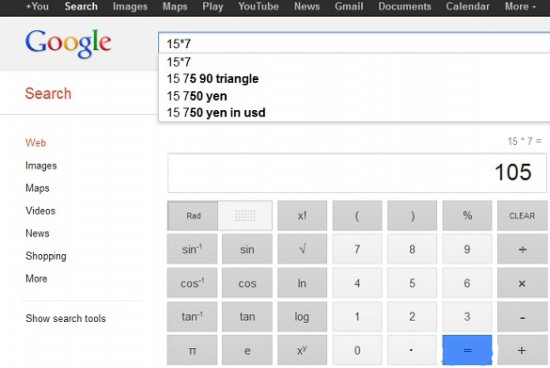Viewport: 550px width, 368px height.
Task: Insert Euler's constant e
Action: [x=247, y=350]
